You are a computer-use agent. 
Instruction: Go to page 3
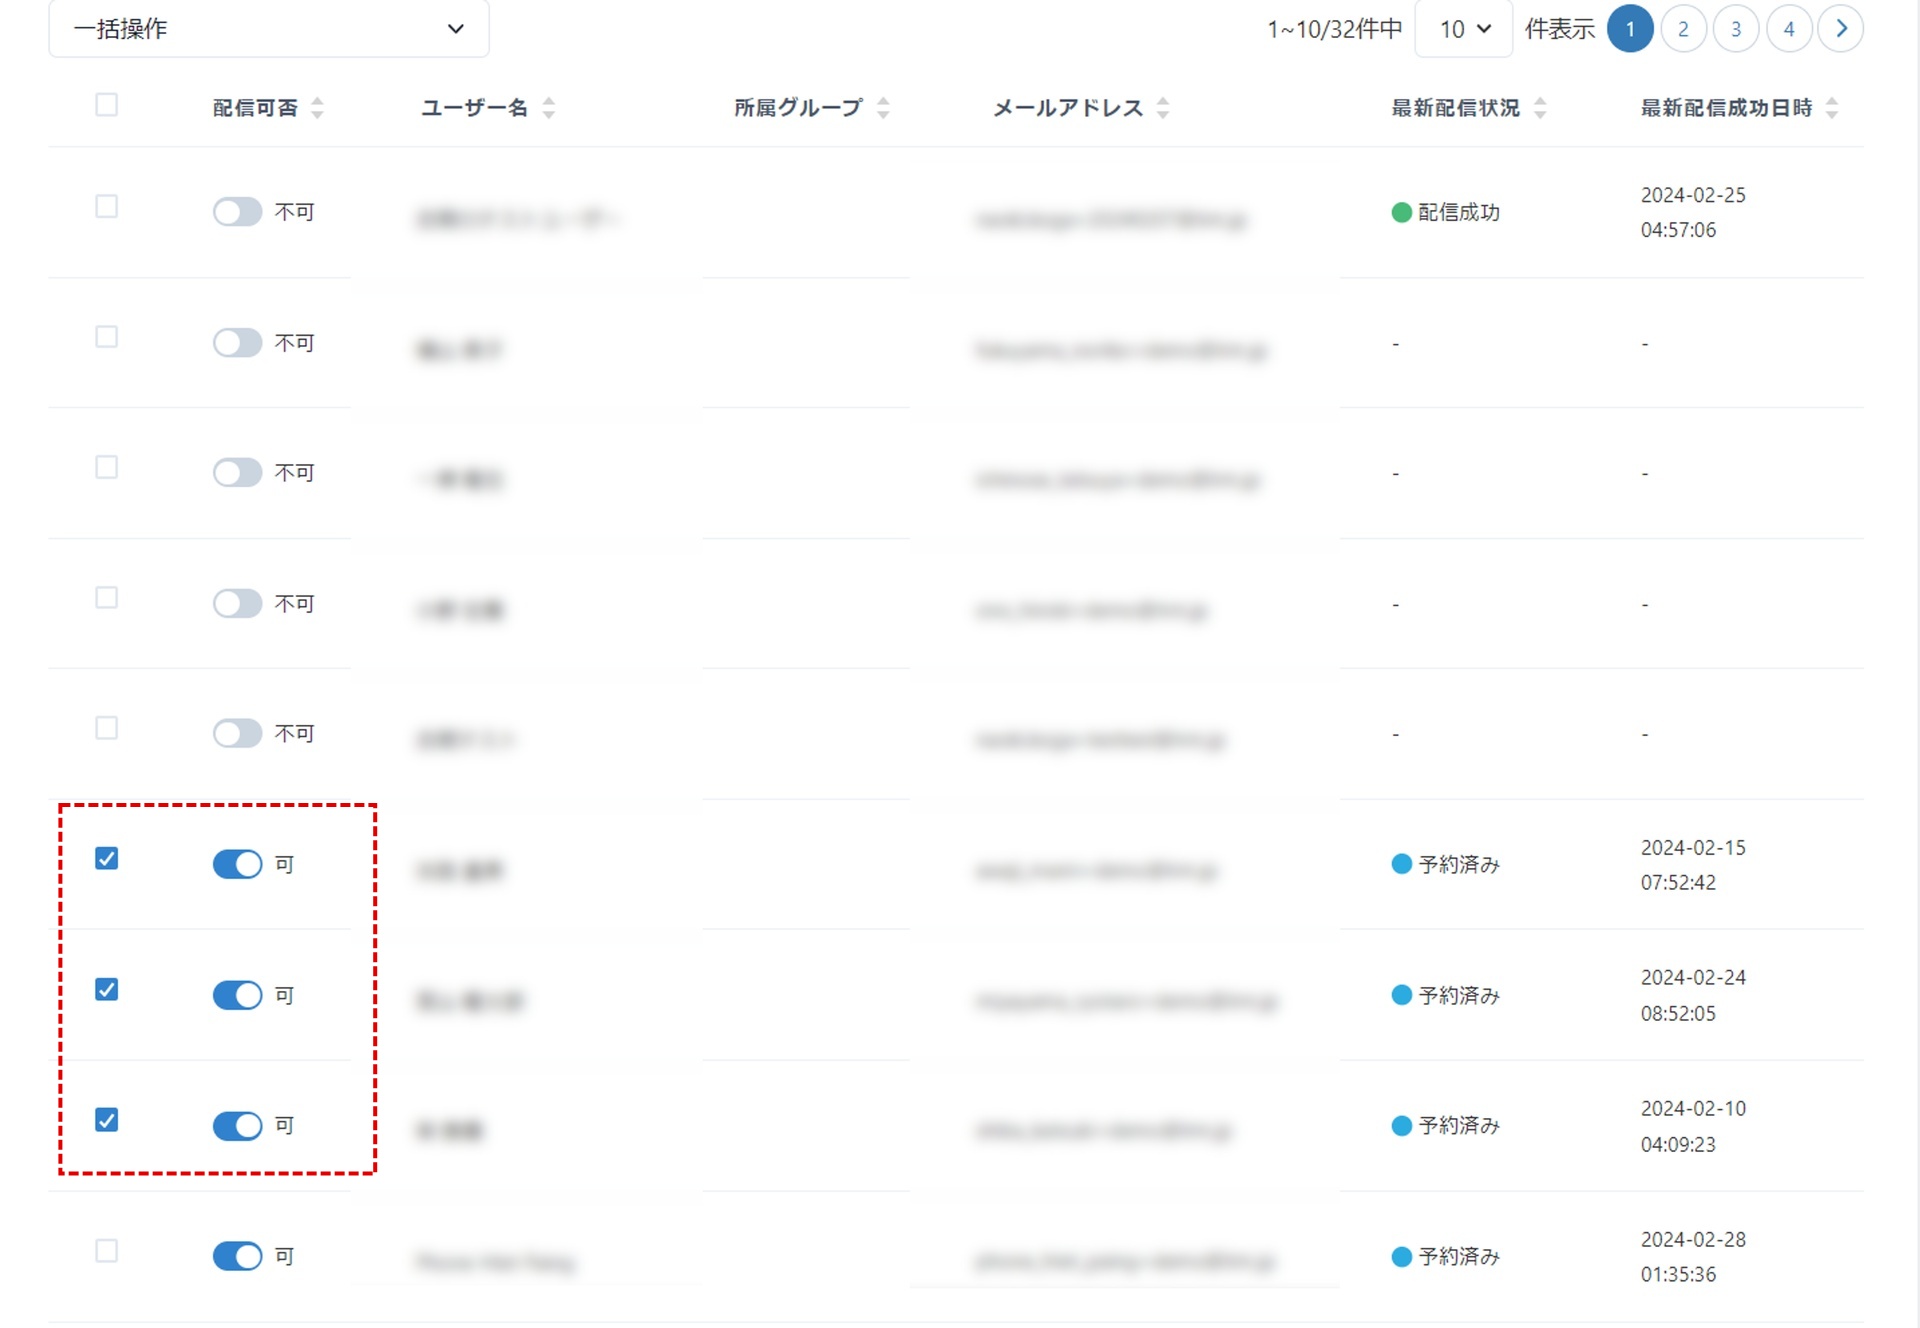tap(1736, 29)
